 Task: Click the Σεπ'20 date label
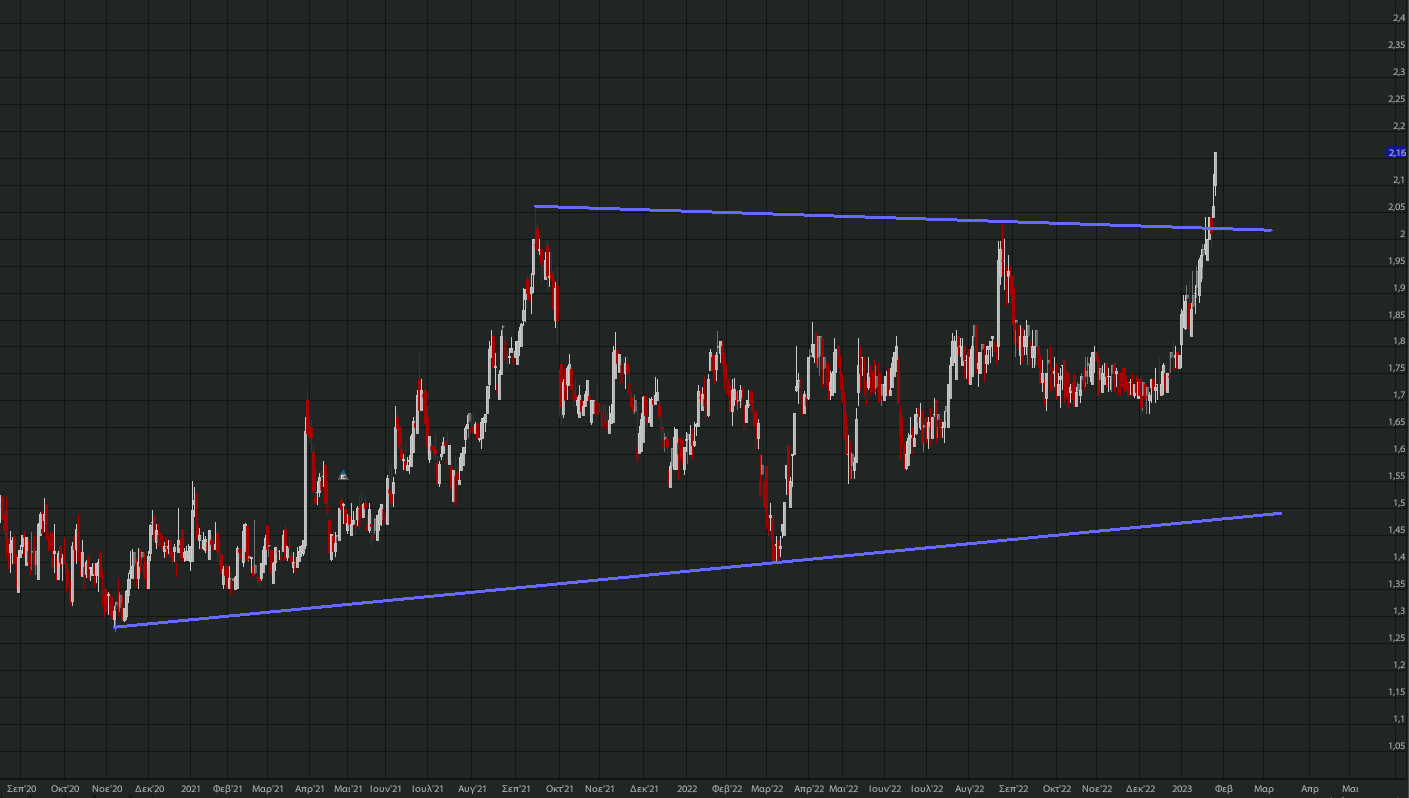[22, 789]
